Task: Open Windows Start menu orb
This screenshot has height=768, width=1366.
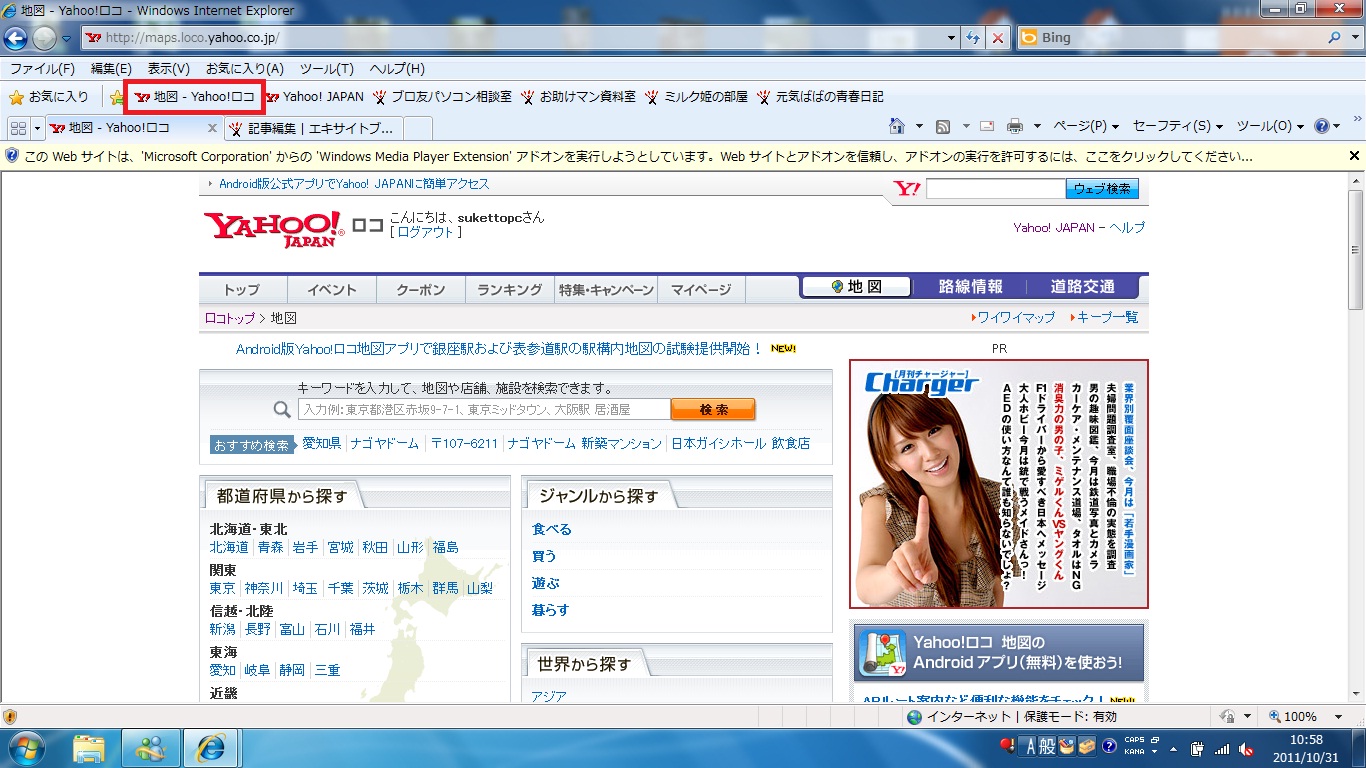Action: coord(28,747)
